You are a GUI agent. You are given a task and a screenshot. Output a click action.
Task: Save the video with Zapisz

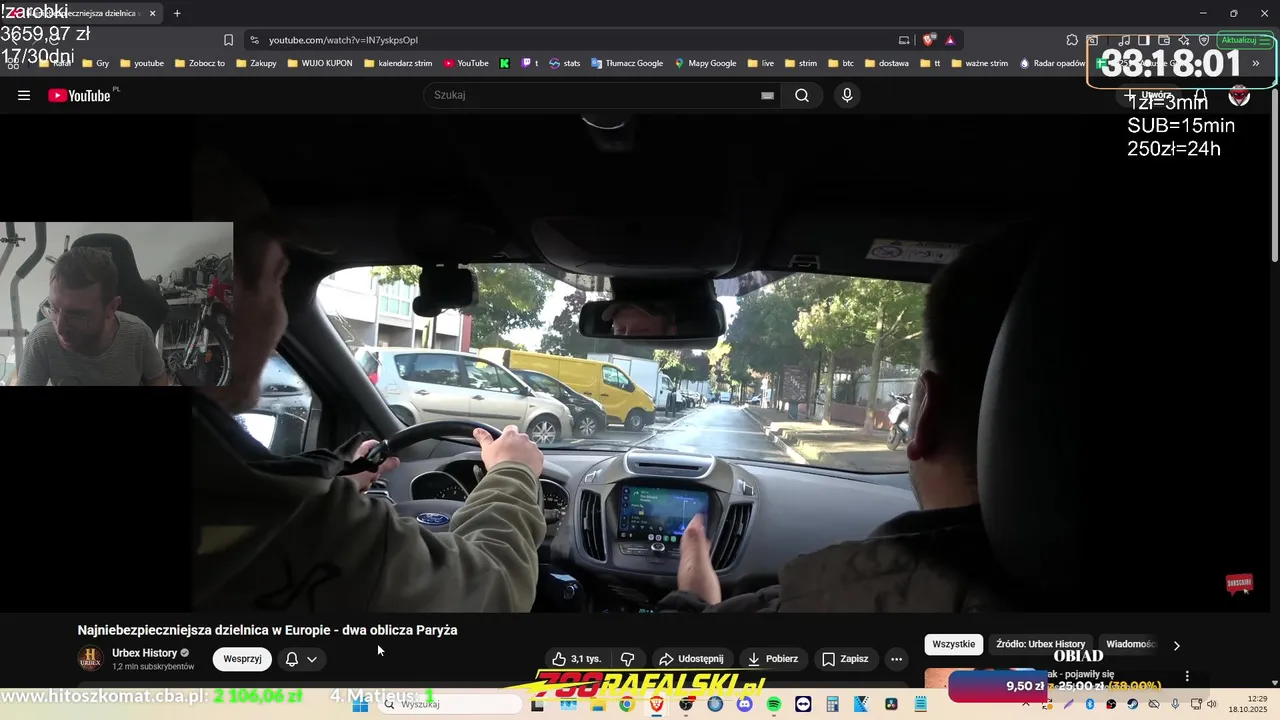point(845,659)
